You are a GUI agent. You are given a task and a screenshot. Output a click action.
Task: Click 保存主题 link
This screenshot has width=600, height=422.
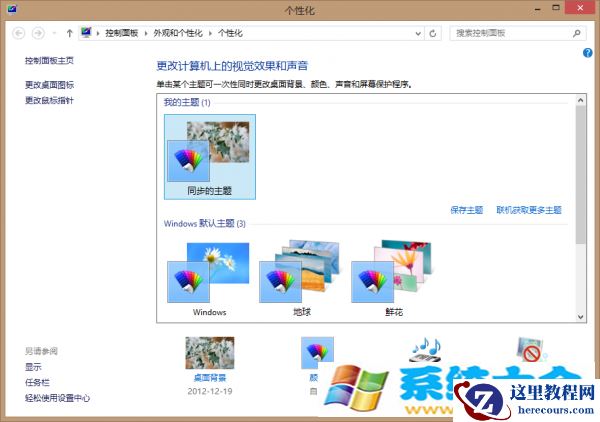(466, 210)
